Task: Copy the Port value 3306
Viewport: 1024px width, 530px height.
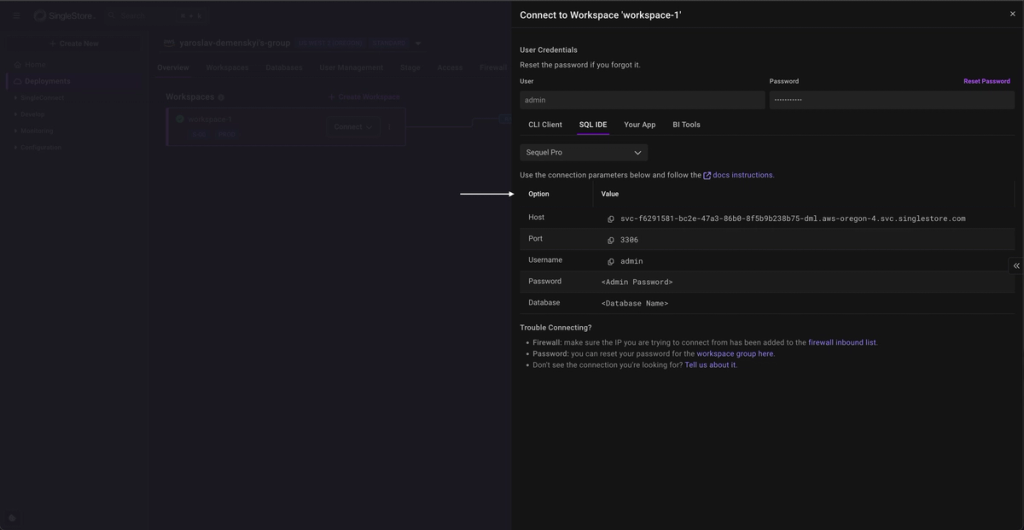Action: (x=611, y=240)
